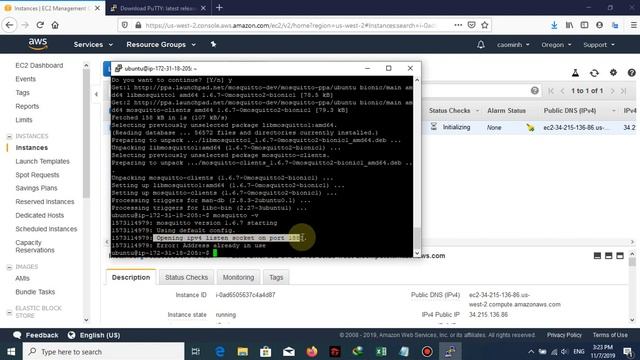Open the taskbar Task View icon
This screenshot has width=640, height=360.
[x=196, y=351]
